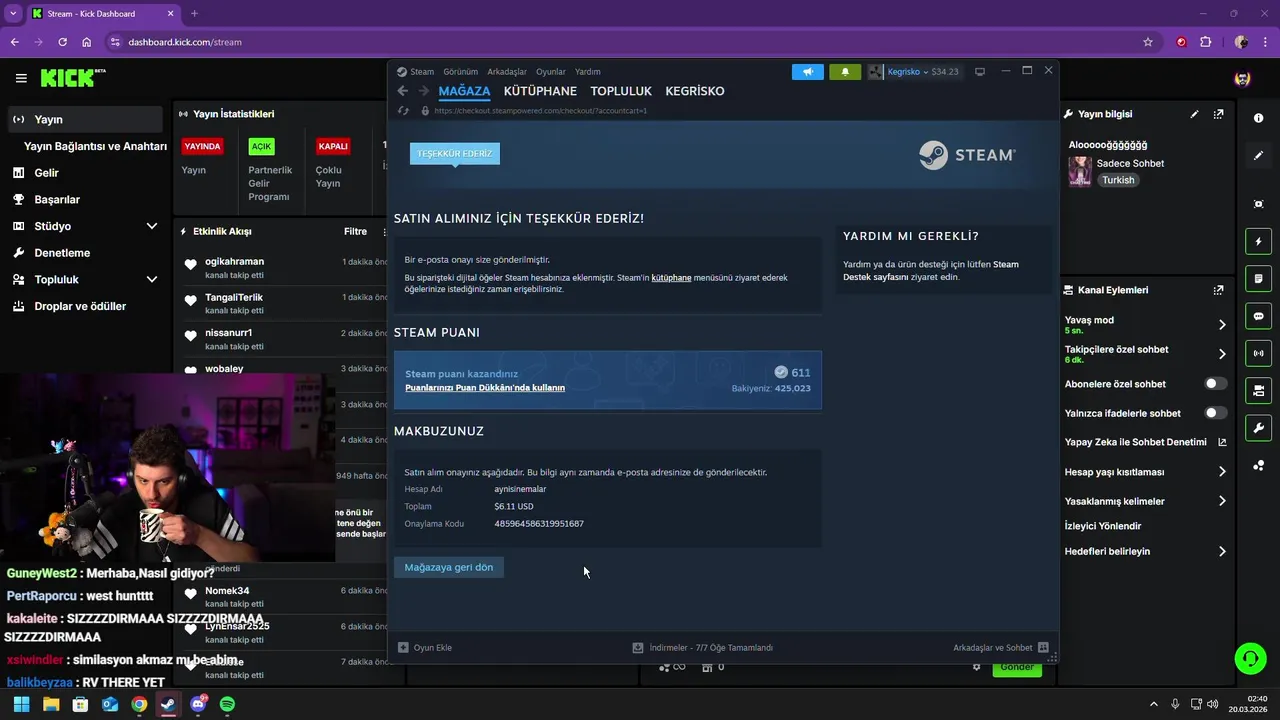Click the Steam announcements megaphone button

pyautogui.click(x=807, y=72)
